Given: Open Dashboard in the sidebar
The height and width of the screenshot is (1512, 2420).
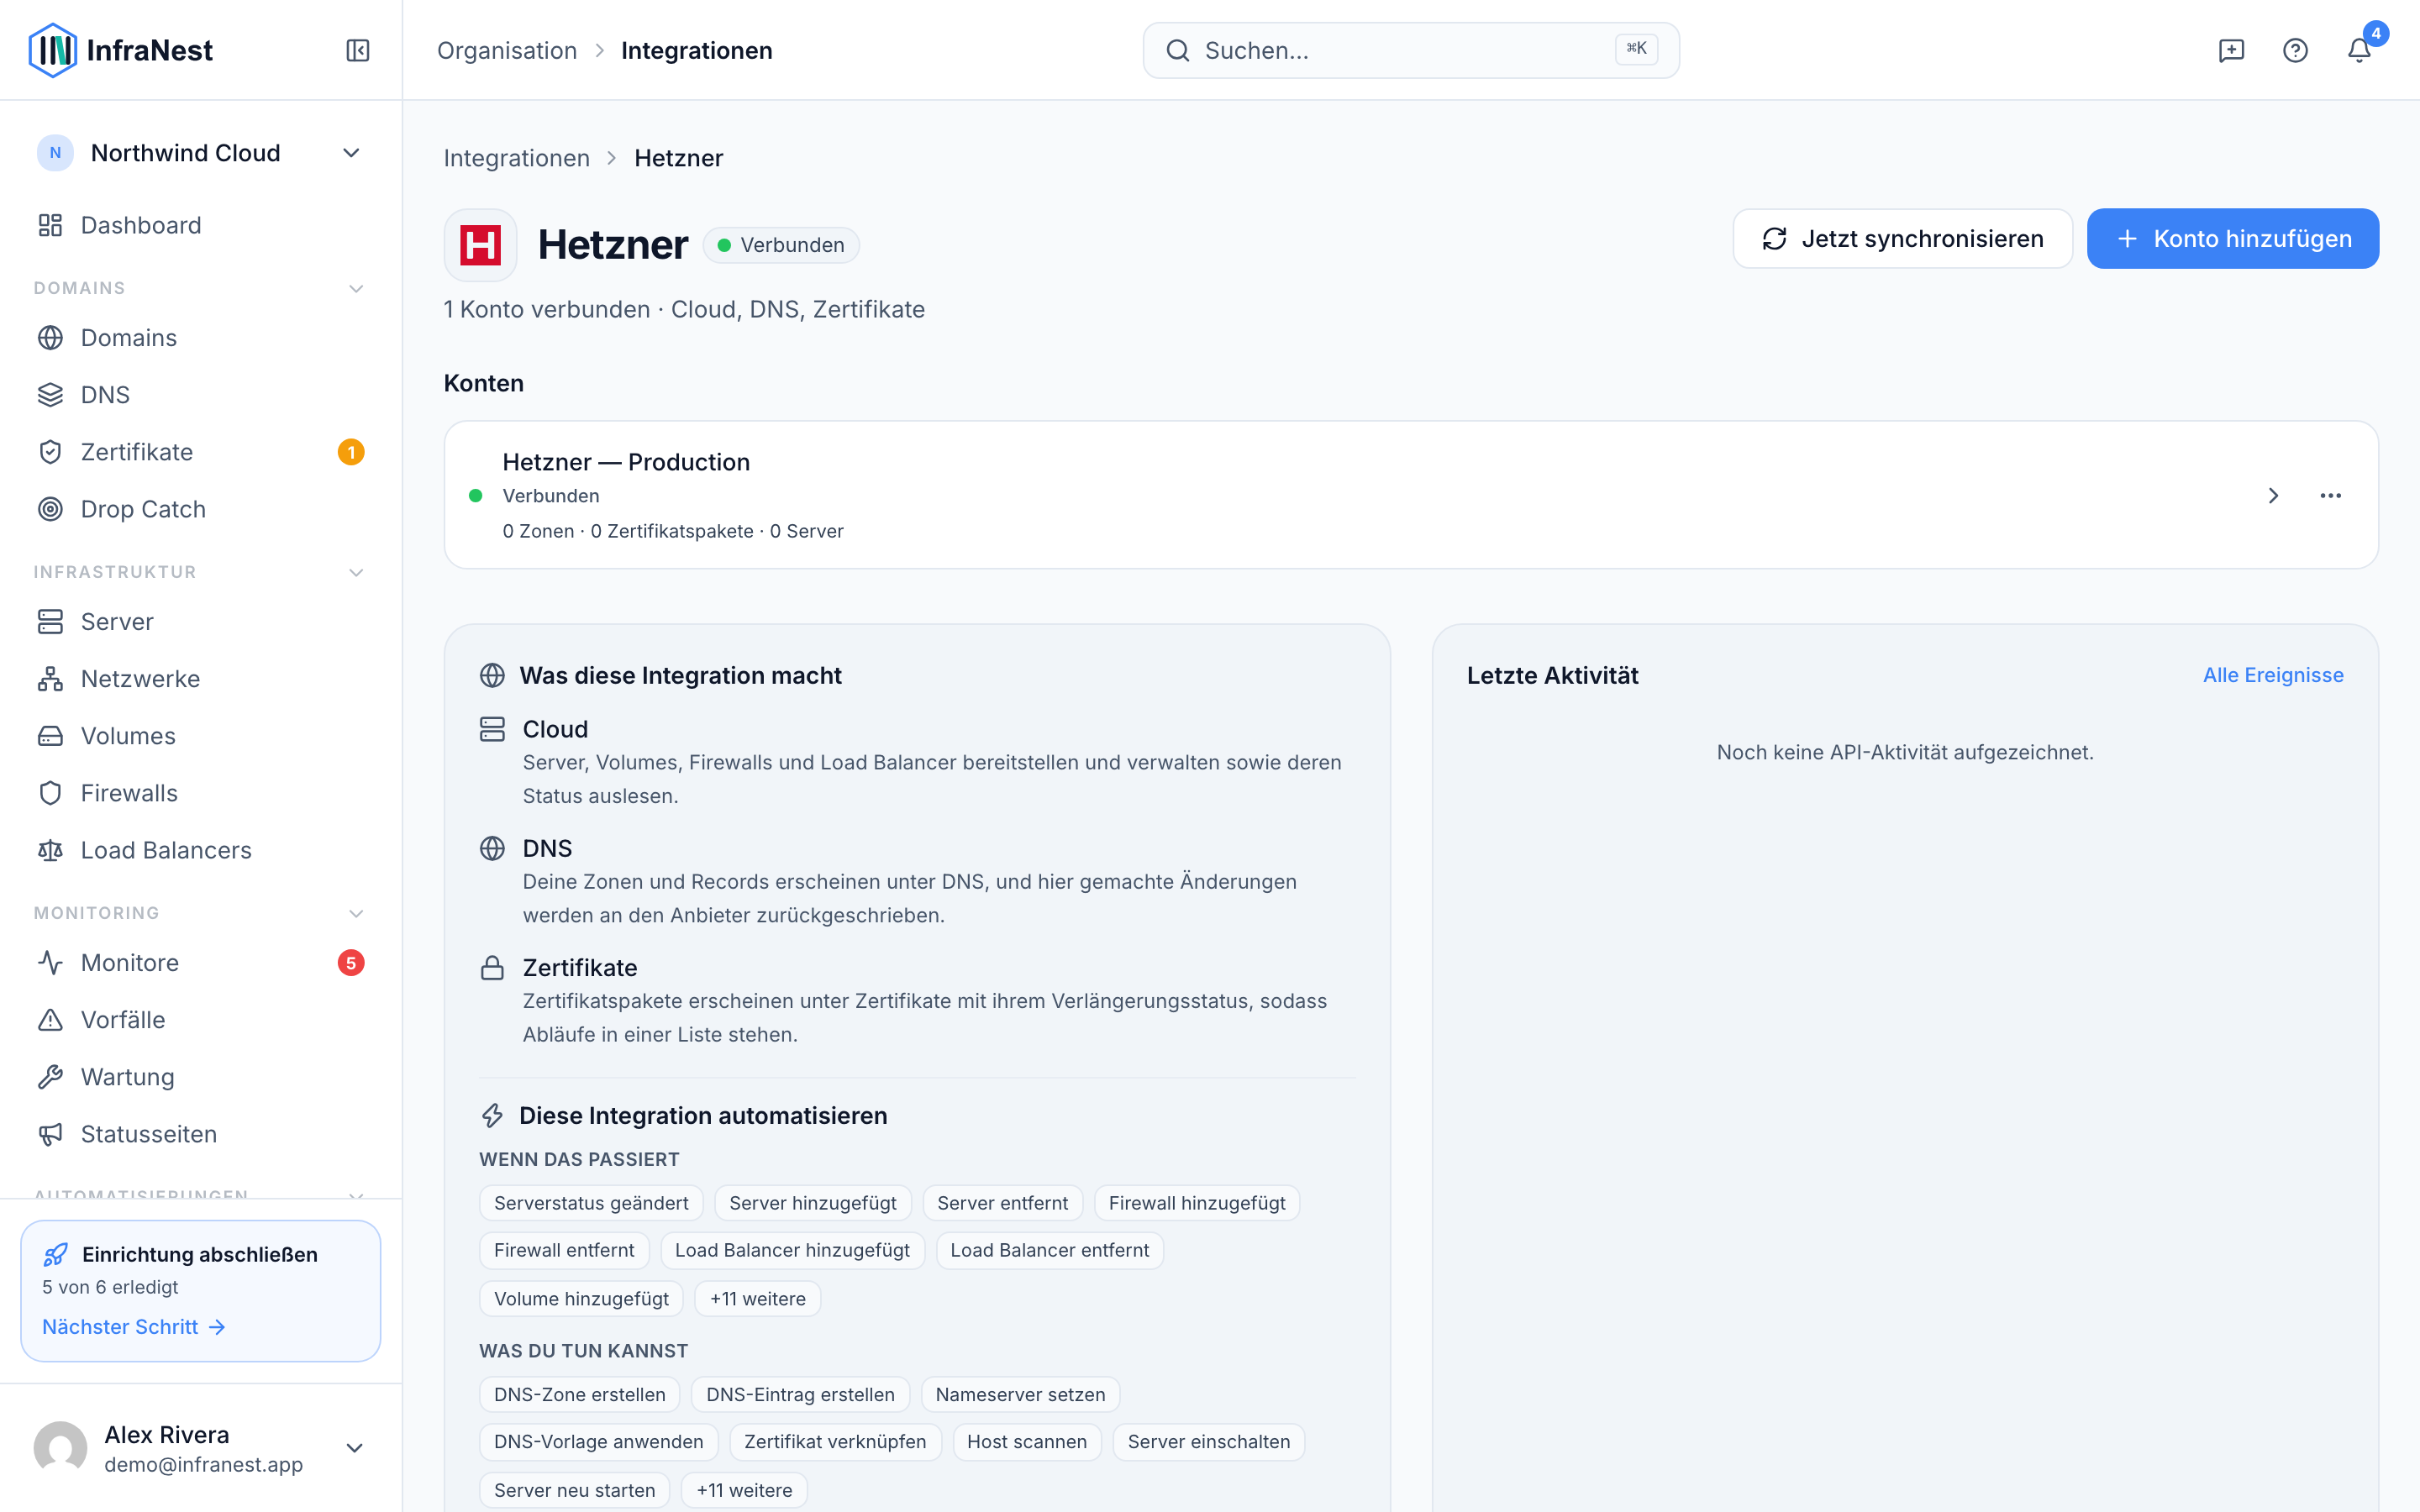Looking at the screenshot, I should (201, 225).
